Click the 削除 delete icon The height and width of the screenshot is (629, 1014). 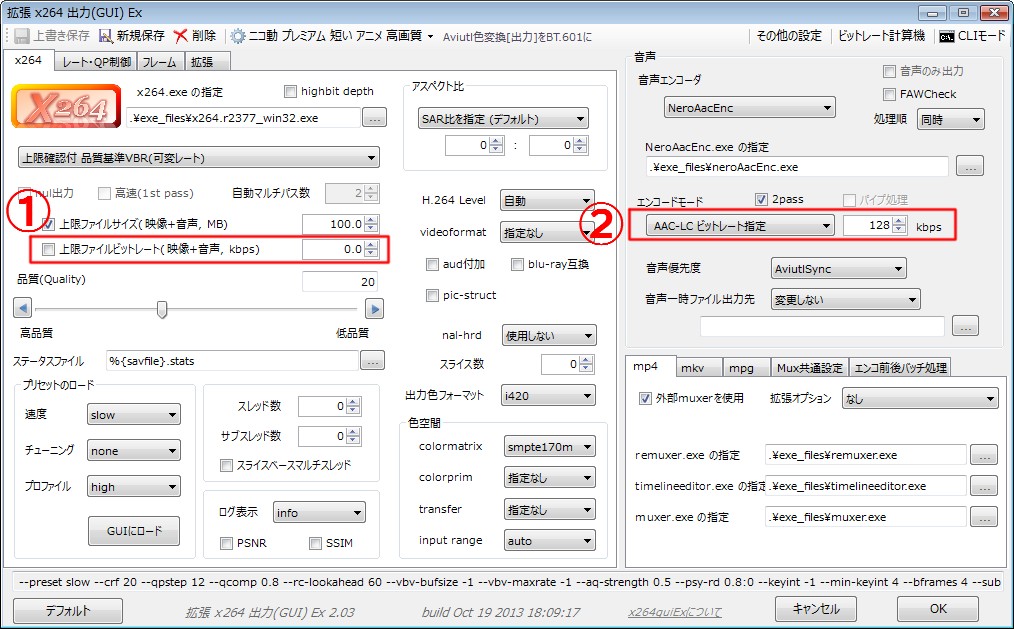point(180,36)
